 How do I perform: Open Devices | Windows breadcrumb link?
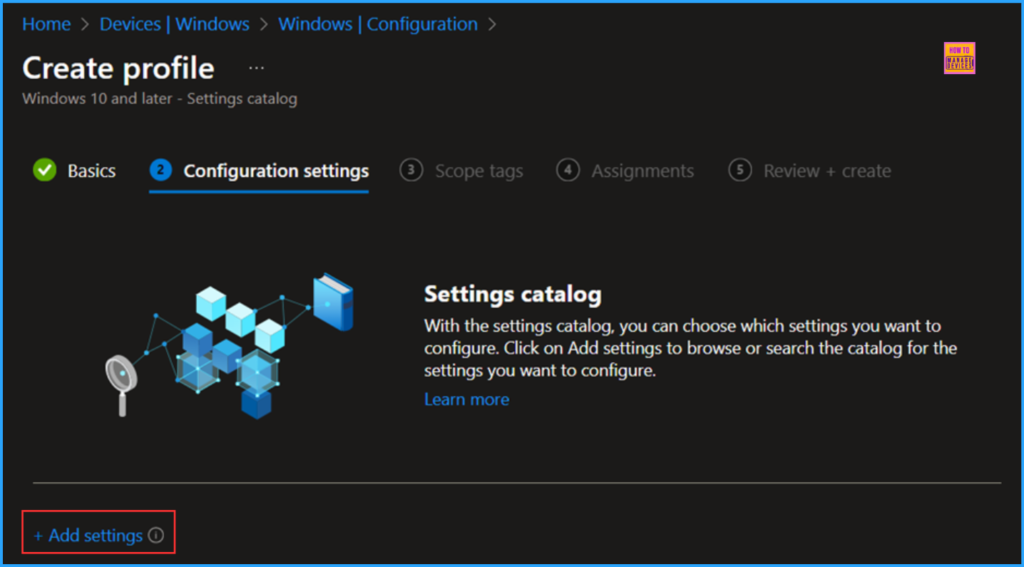[174, 24]
